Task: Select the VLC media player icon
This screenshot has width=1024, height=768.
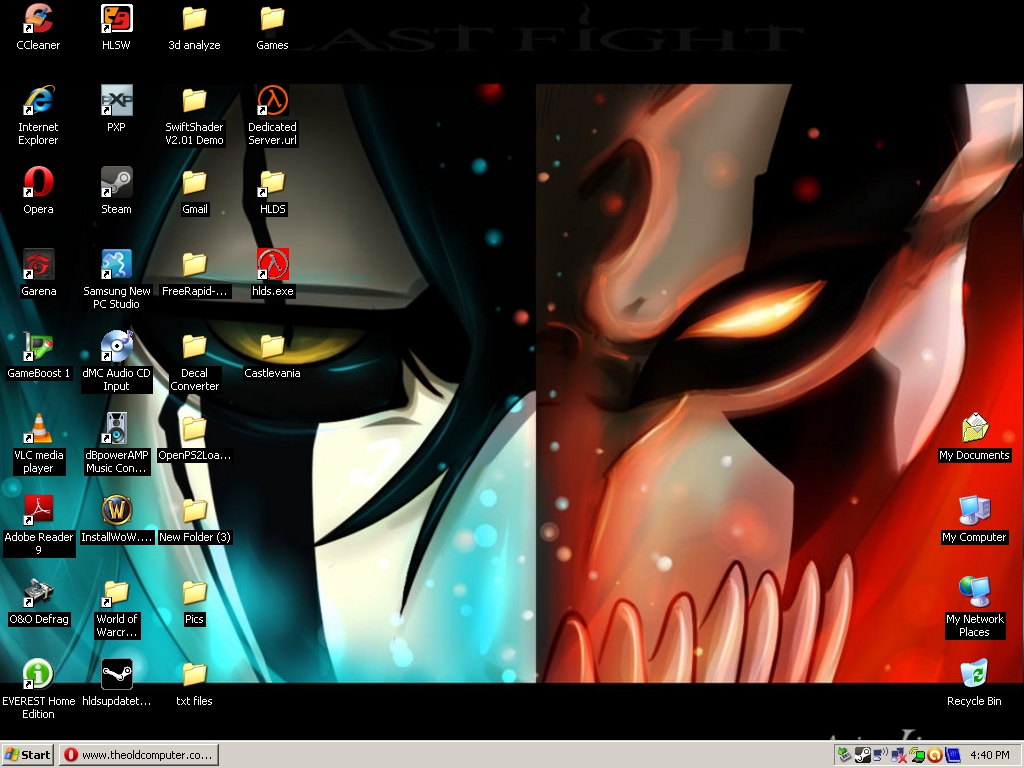Action: (38, 429)
